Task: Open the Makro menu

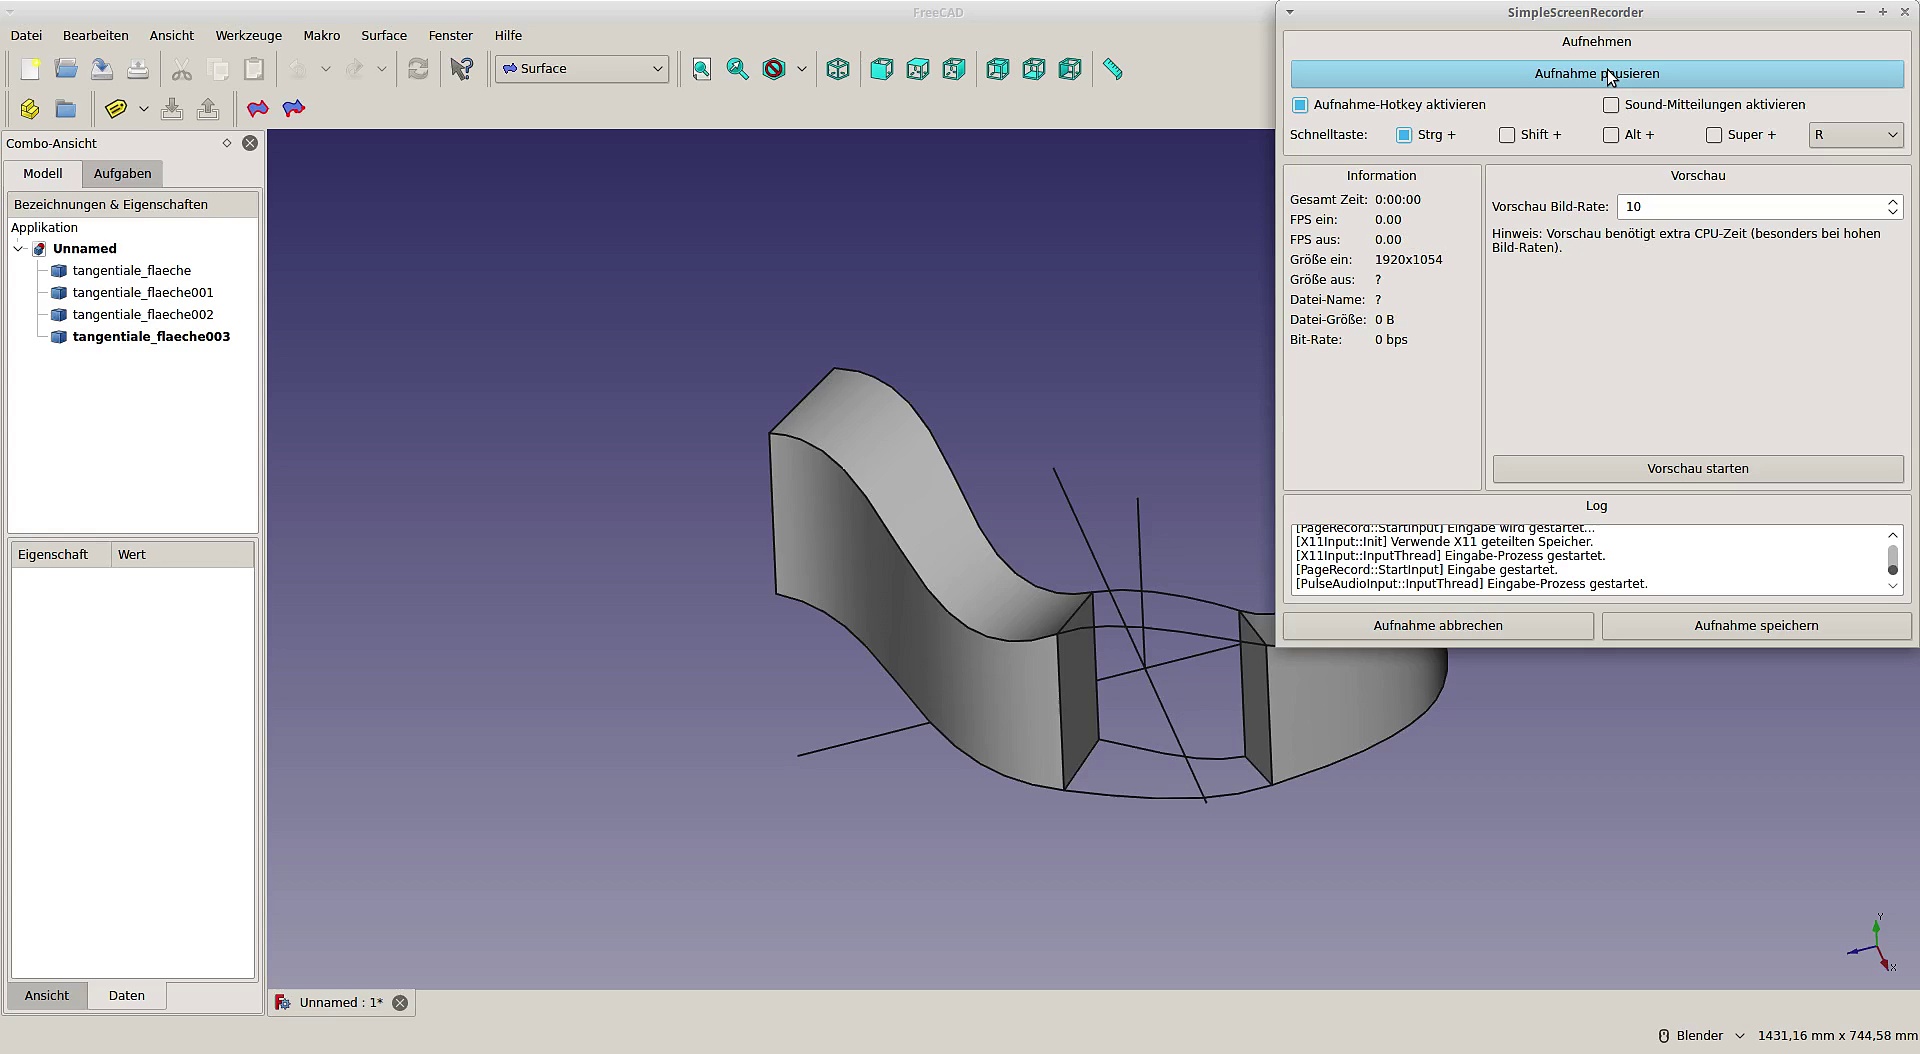Action: (321, 35)
